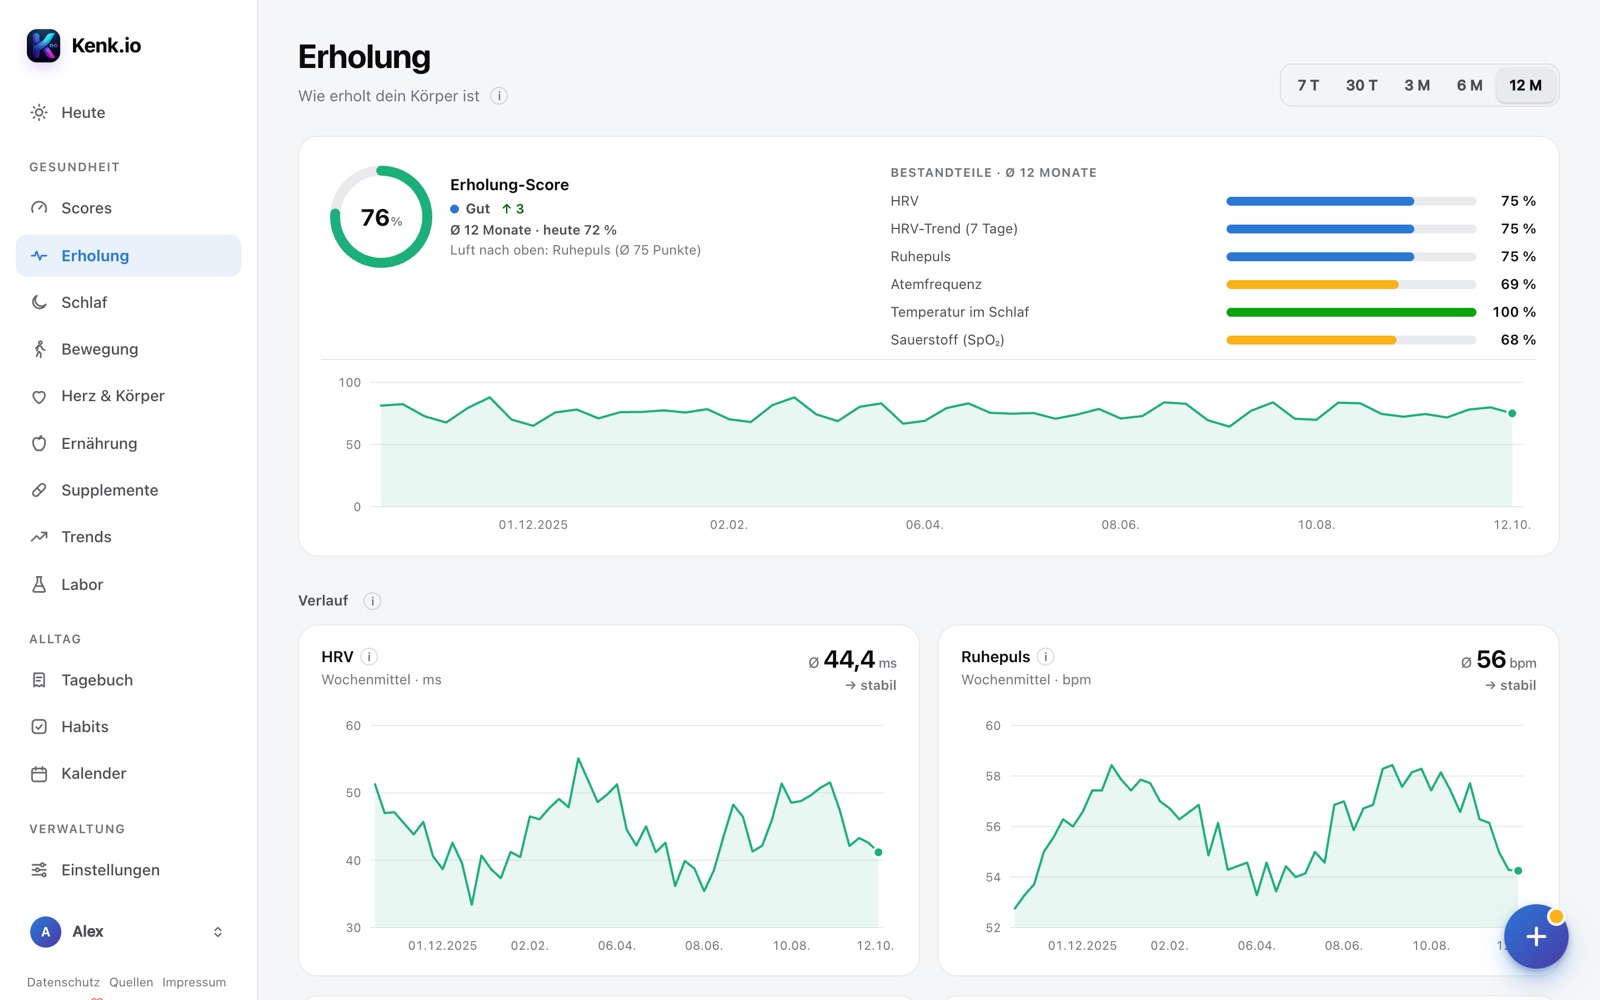Select the 12 M time range
Image resolution: width=1600 pixels, height=1000 pixels.
pyautogui.click(x=1525, y=85)
